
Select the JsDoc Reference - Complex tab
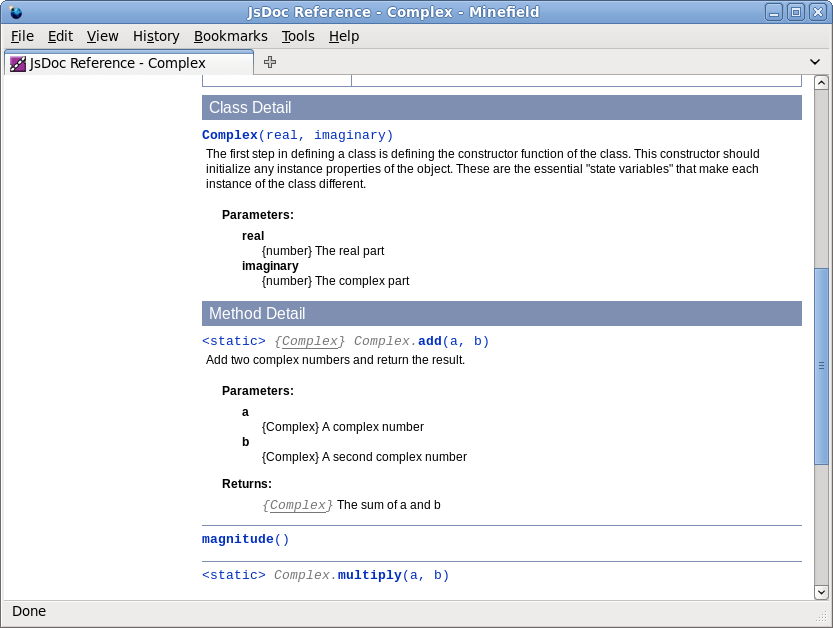[129, 63]
